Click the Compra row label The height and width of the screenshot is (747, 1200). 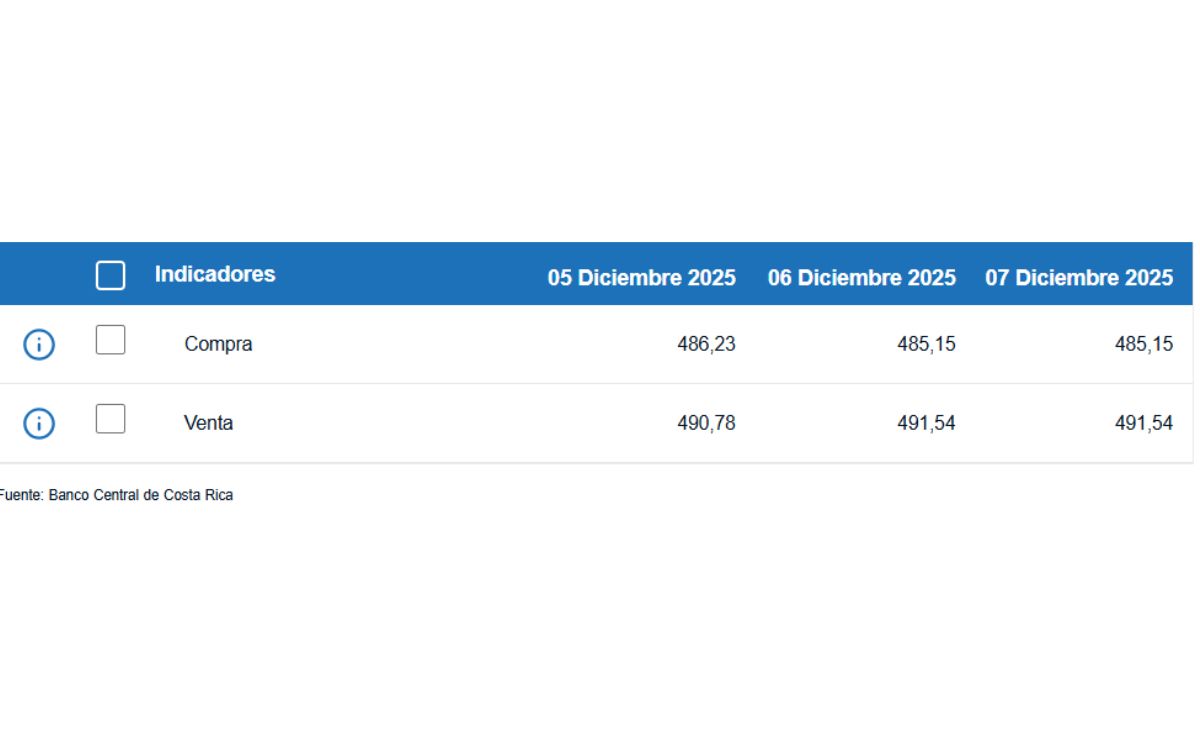pyautogui.click(x=219, y=343)
